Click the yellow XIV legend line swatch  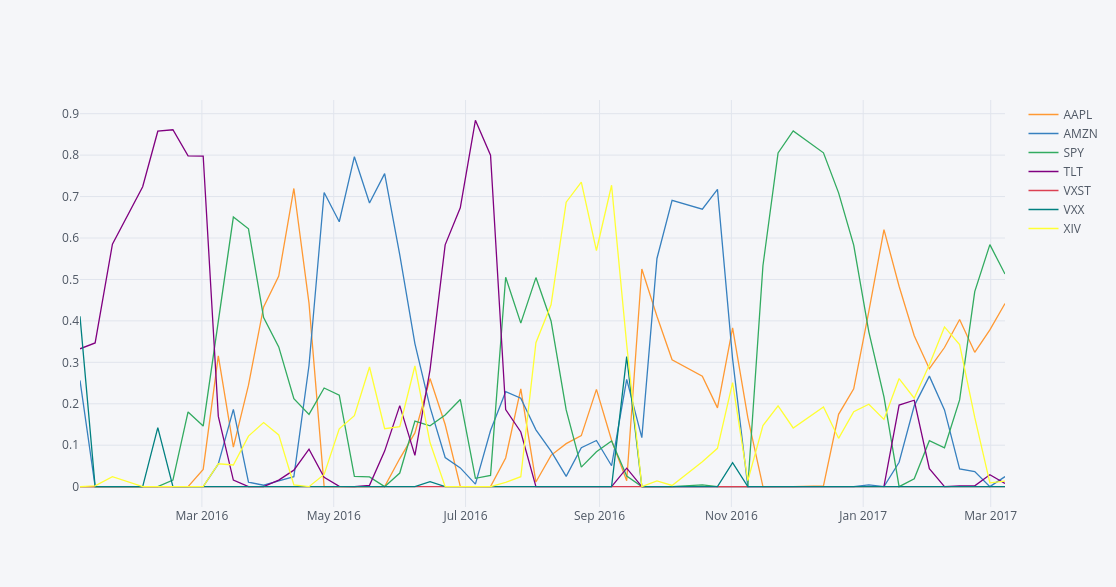(x=1043, y=228)
